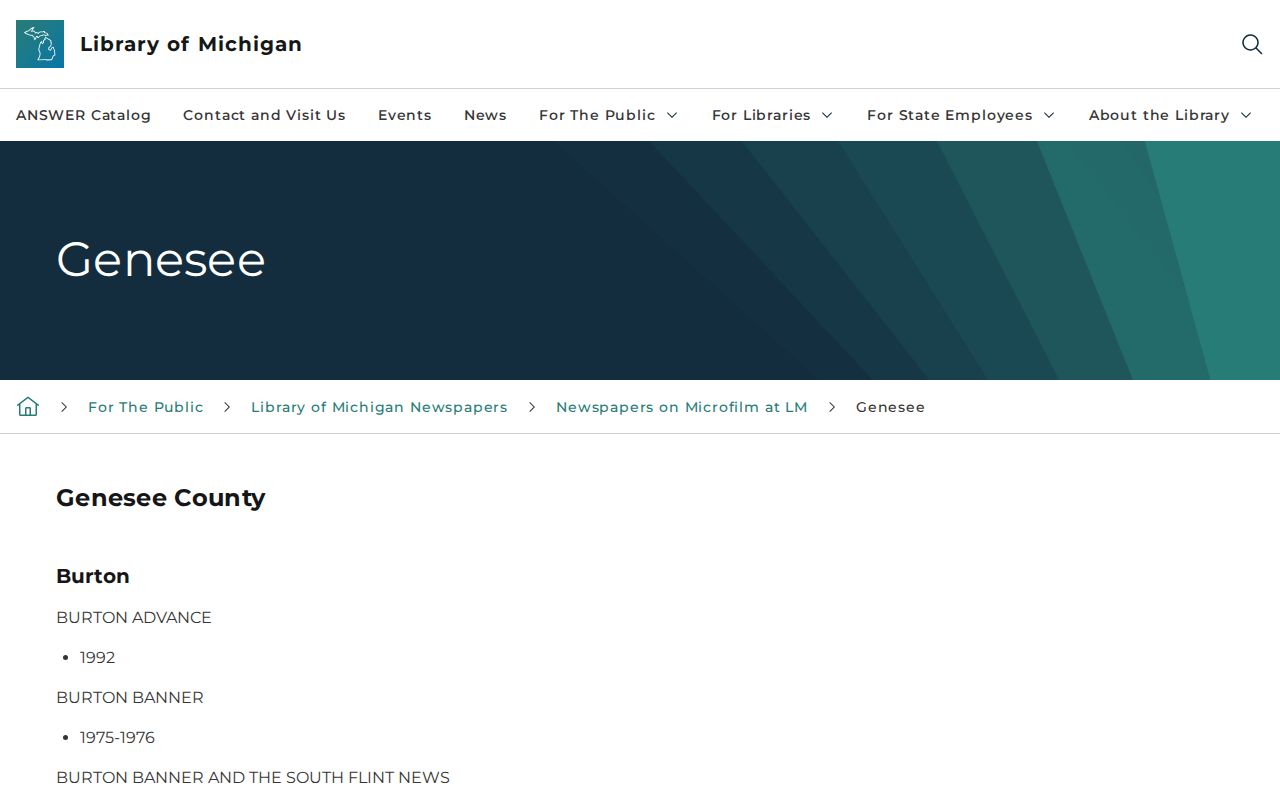The width and height of the screenshot is (1280, 800).
Task: Go to home via breadcrumb house icon
Action: (x=28, y=406)
